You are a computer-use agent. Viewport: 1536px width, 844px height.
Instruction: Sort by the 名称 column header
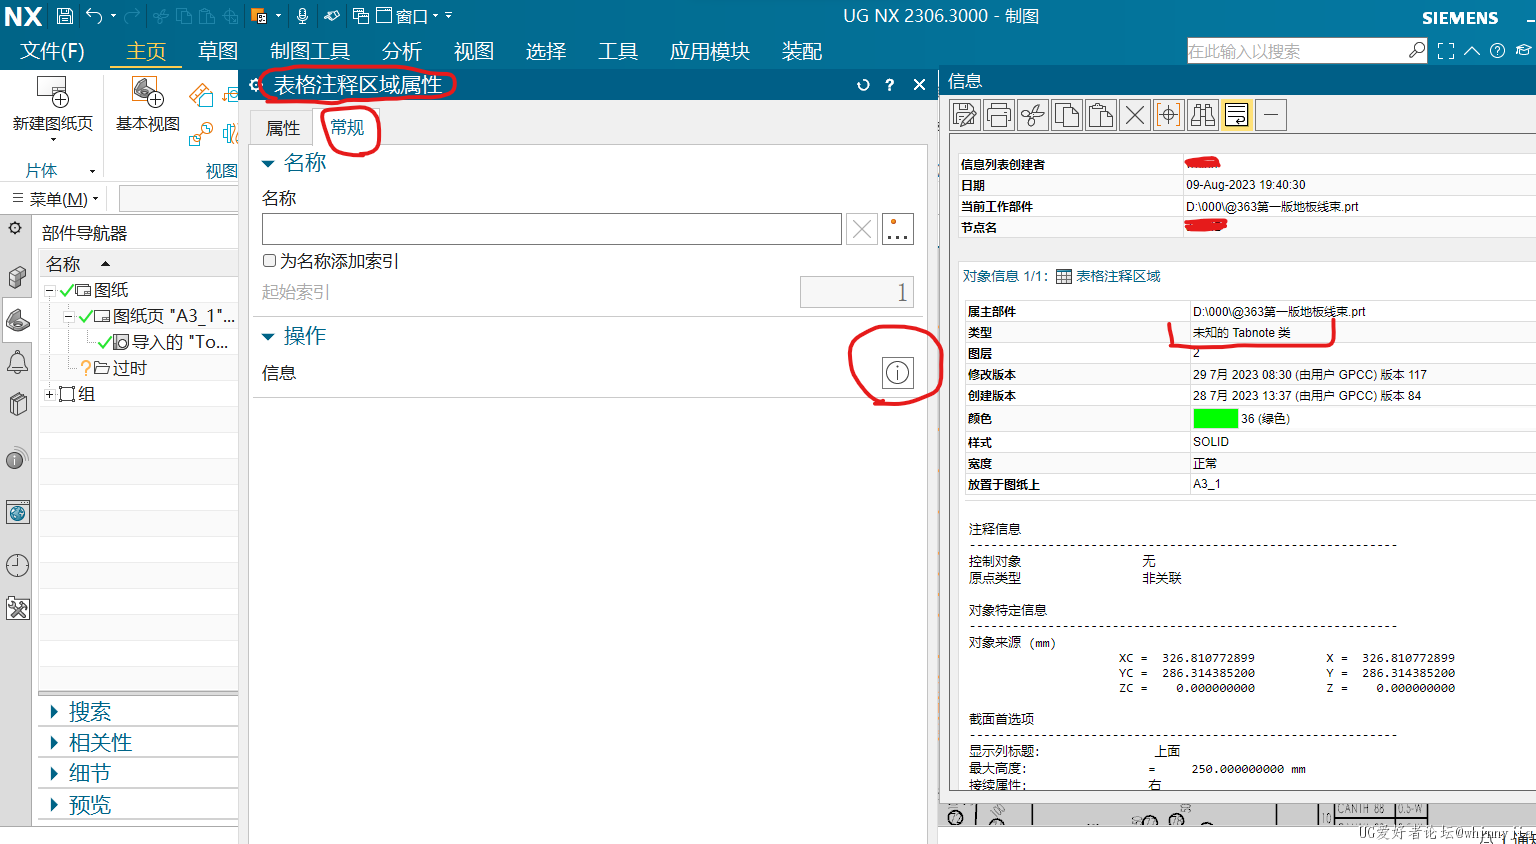point(63,264)
